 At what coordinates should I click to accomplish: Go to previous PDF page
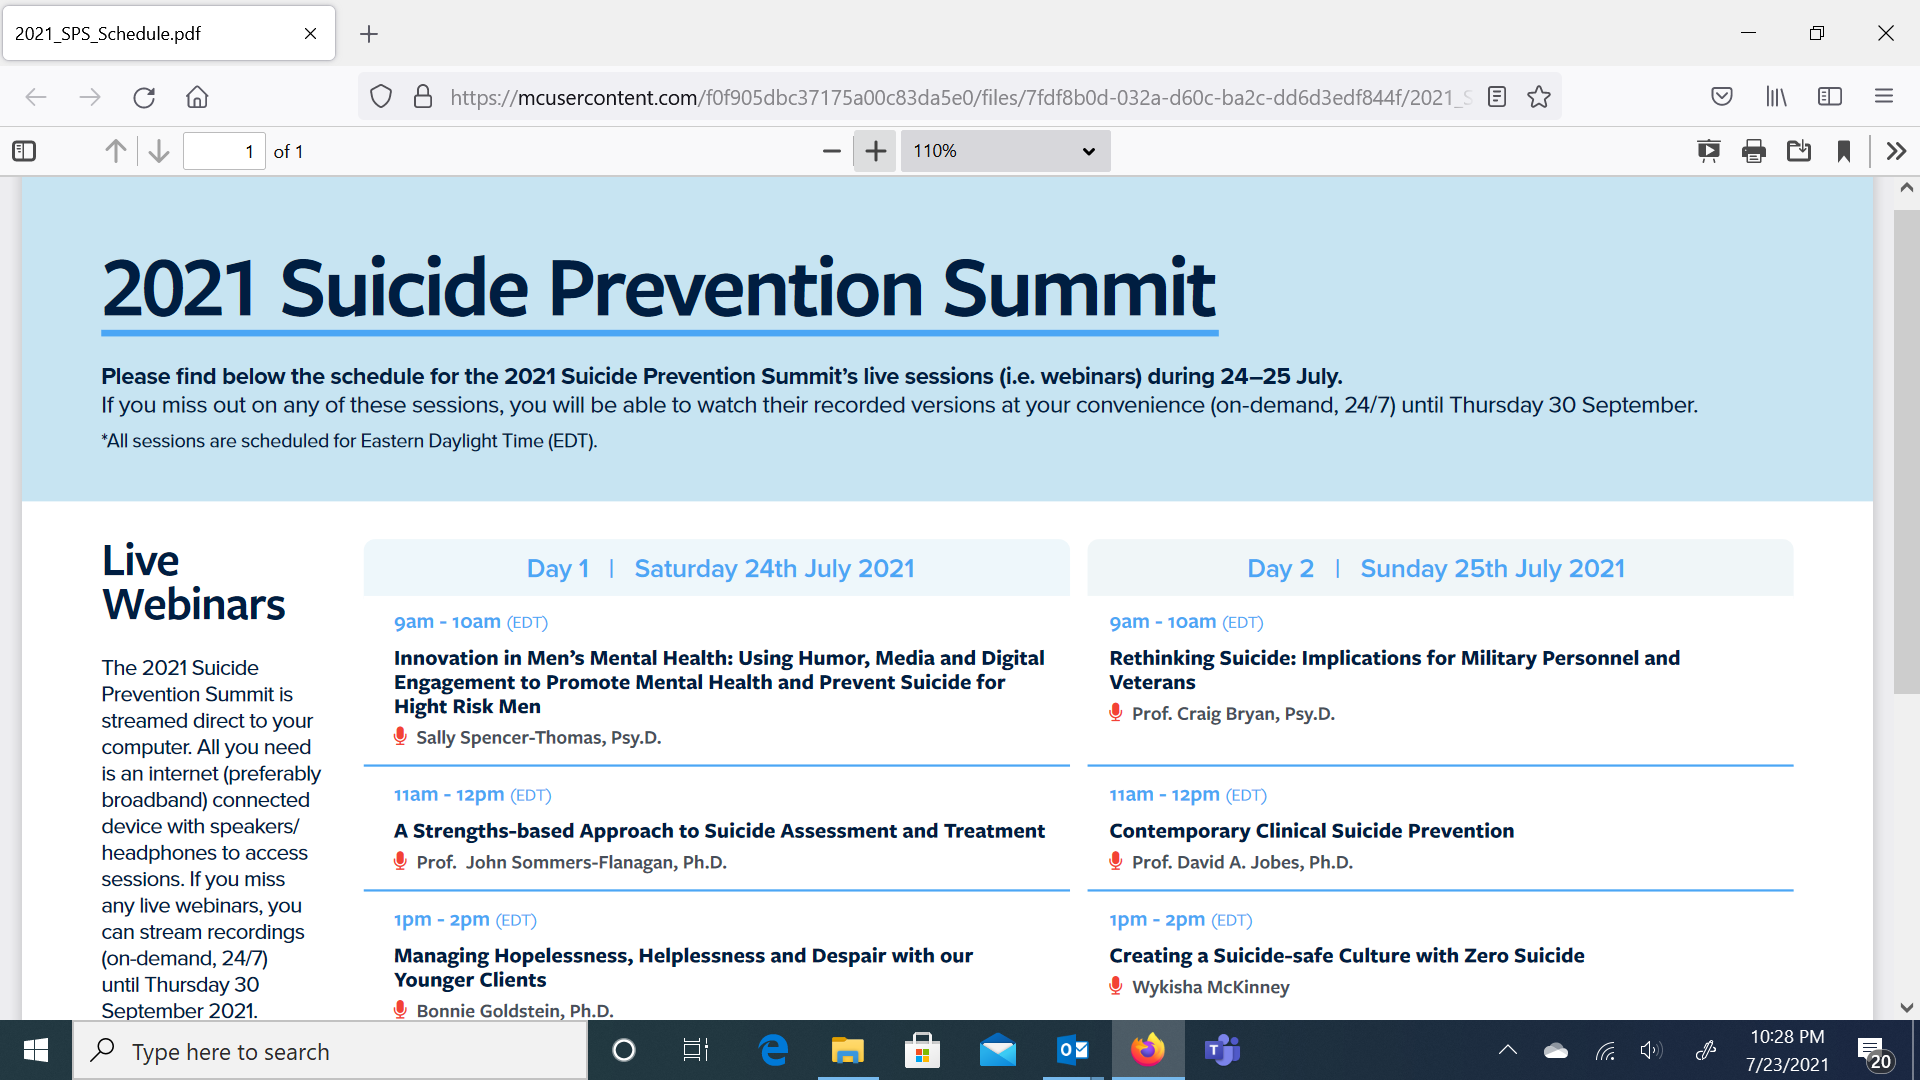pyautogui.click(x=116, y=151)
